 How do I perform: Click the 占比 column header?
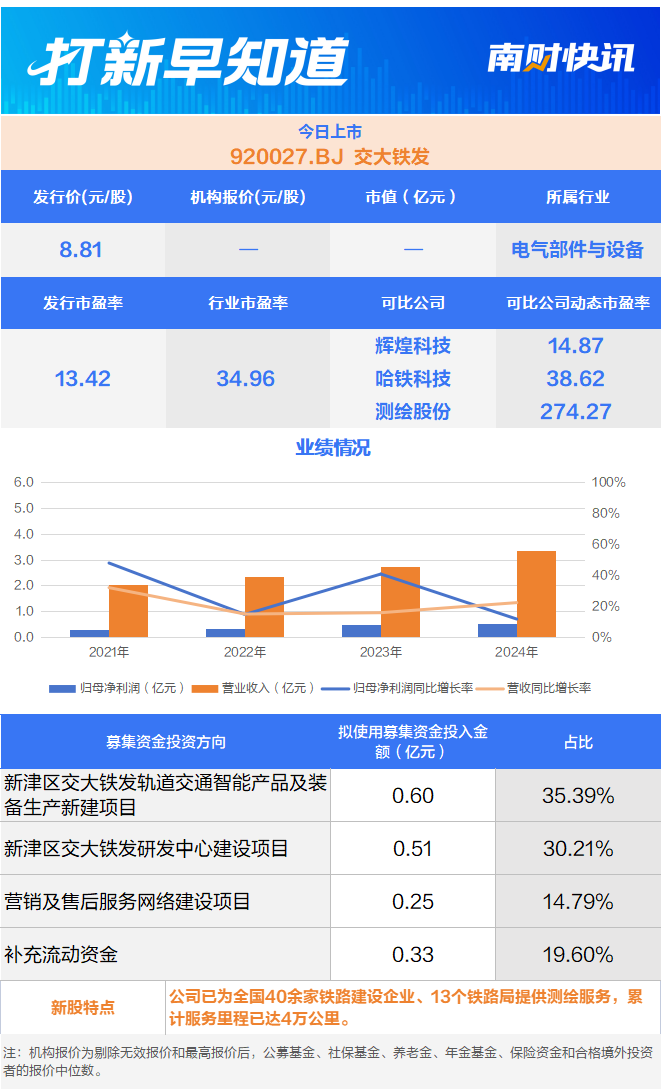pos(578,742)
